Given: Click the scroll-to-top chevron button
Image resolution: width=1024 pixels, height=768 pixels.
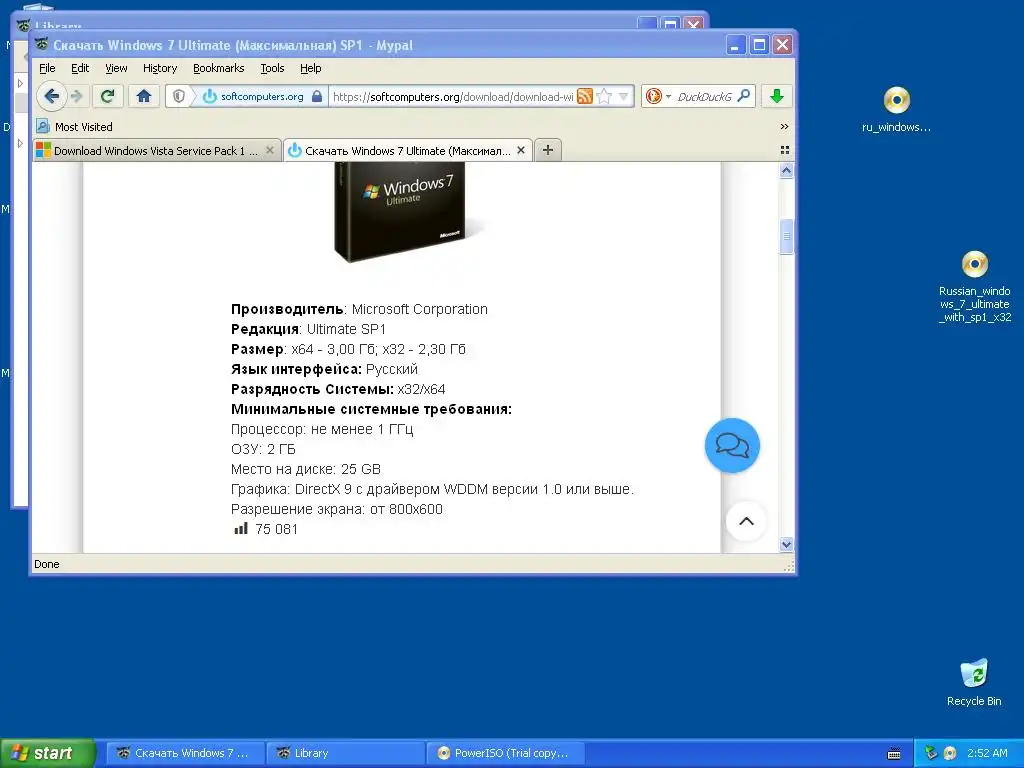Looking at the screenshot, I should (x=746, y=521).
